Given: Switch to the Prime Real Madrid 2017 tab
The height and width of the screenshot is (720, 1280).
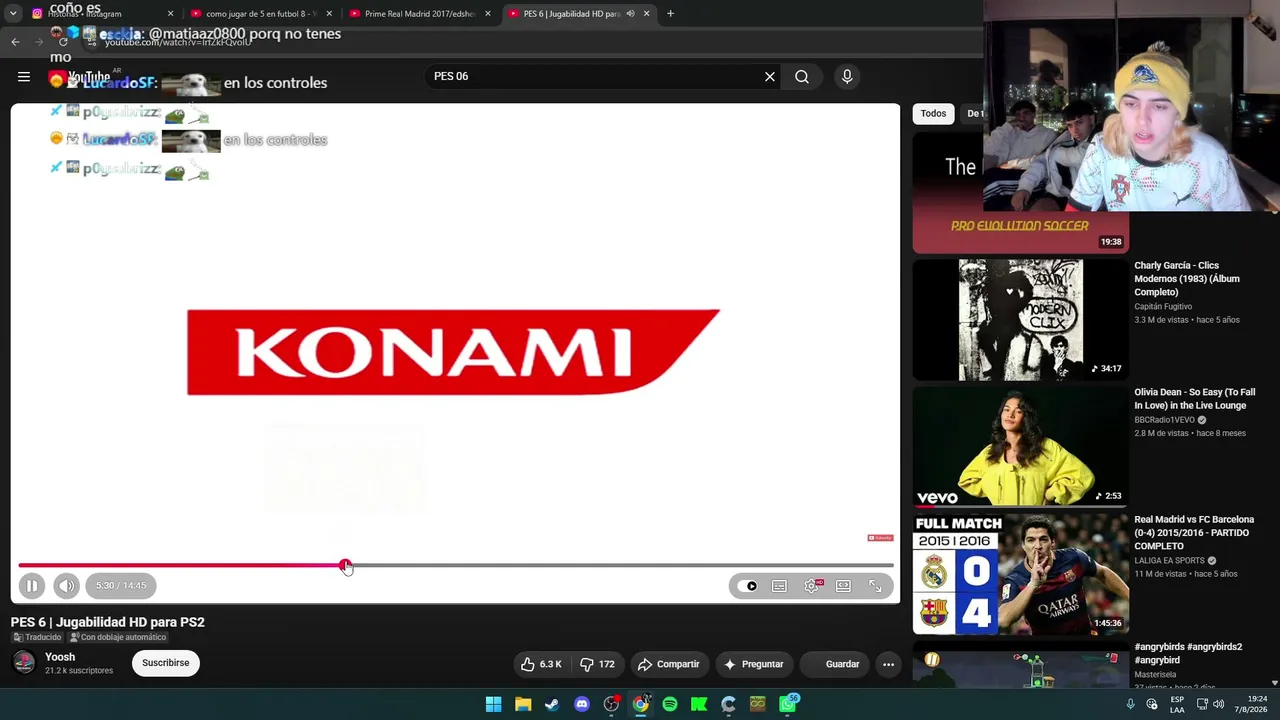Looking at the screenshot, I should click(x=419, y=14).
